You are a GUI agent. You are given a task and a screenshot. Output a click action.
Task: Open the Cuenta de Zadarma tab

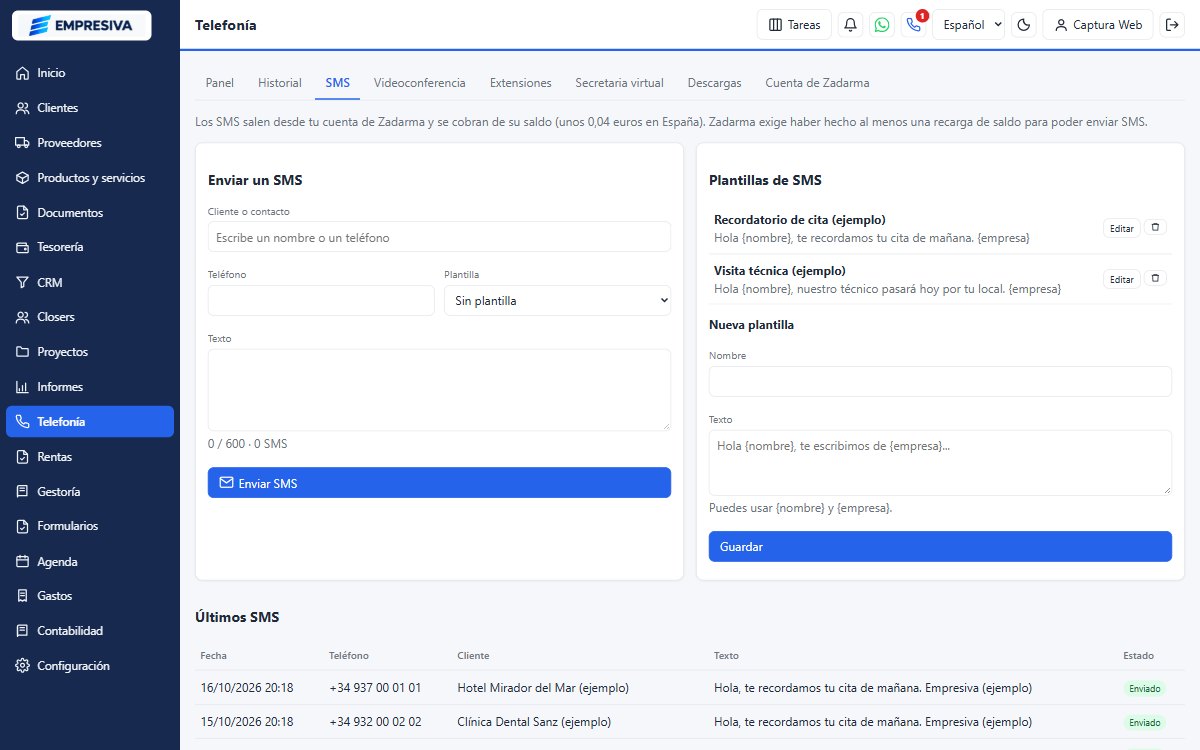click(817, 83)
